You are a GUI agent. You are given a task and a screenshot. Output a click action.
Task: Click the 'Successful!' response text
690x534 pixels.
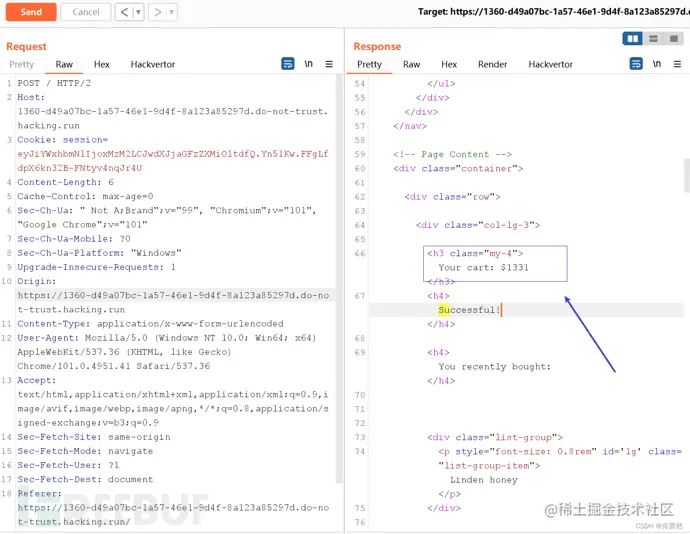469,310
